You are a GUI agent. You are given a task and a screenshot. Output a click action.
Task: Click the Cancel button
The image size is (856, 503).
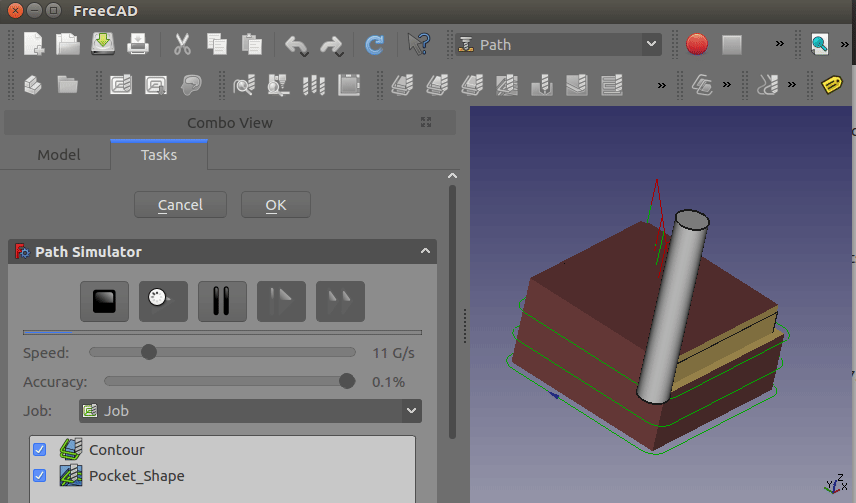click(180, 205)
